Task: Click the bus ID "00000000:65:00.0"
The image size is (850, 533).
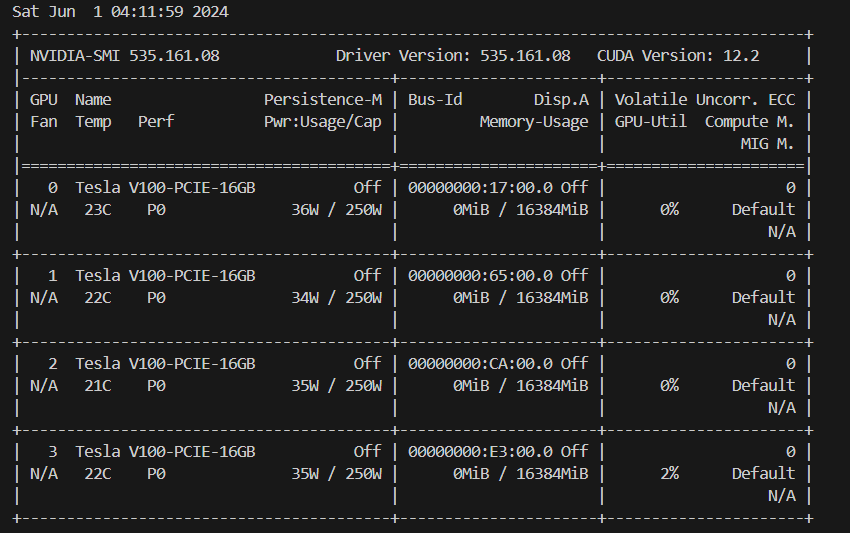Action: tap(480, 275)
